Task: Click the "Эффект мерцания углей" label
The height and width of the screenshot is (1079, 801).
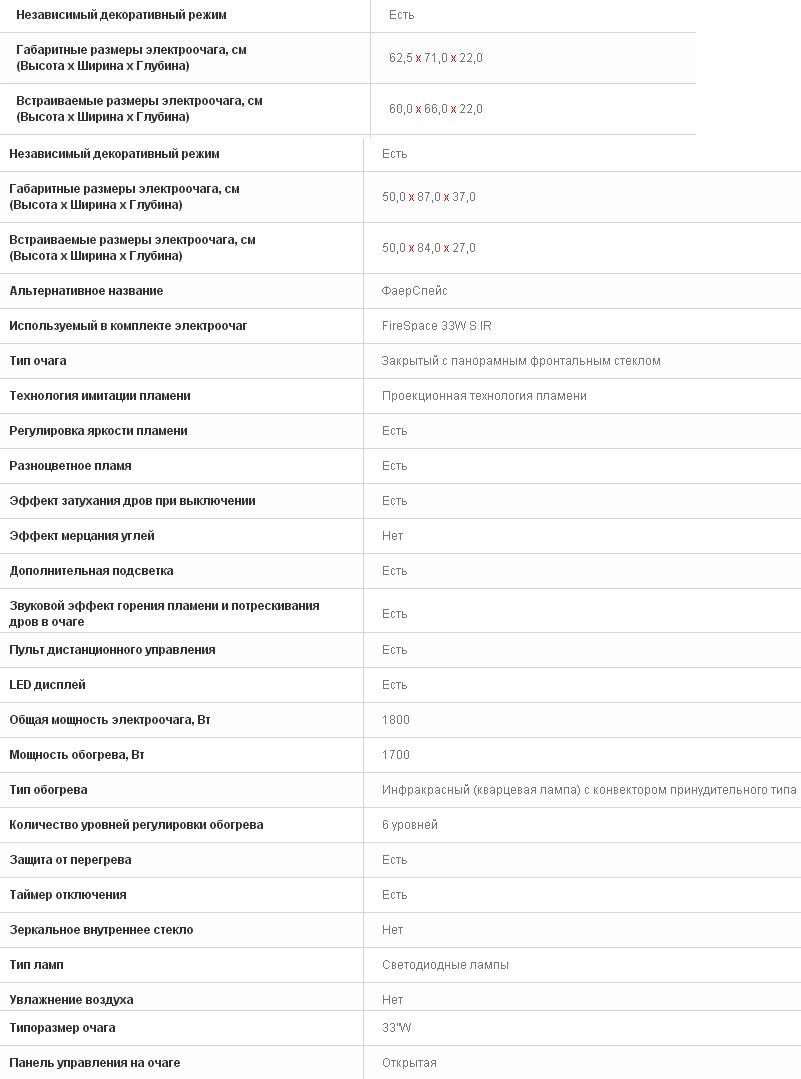Action: (x=82, y=536)
